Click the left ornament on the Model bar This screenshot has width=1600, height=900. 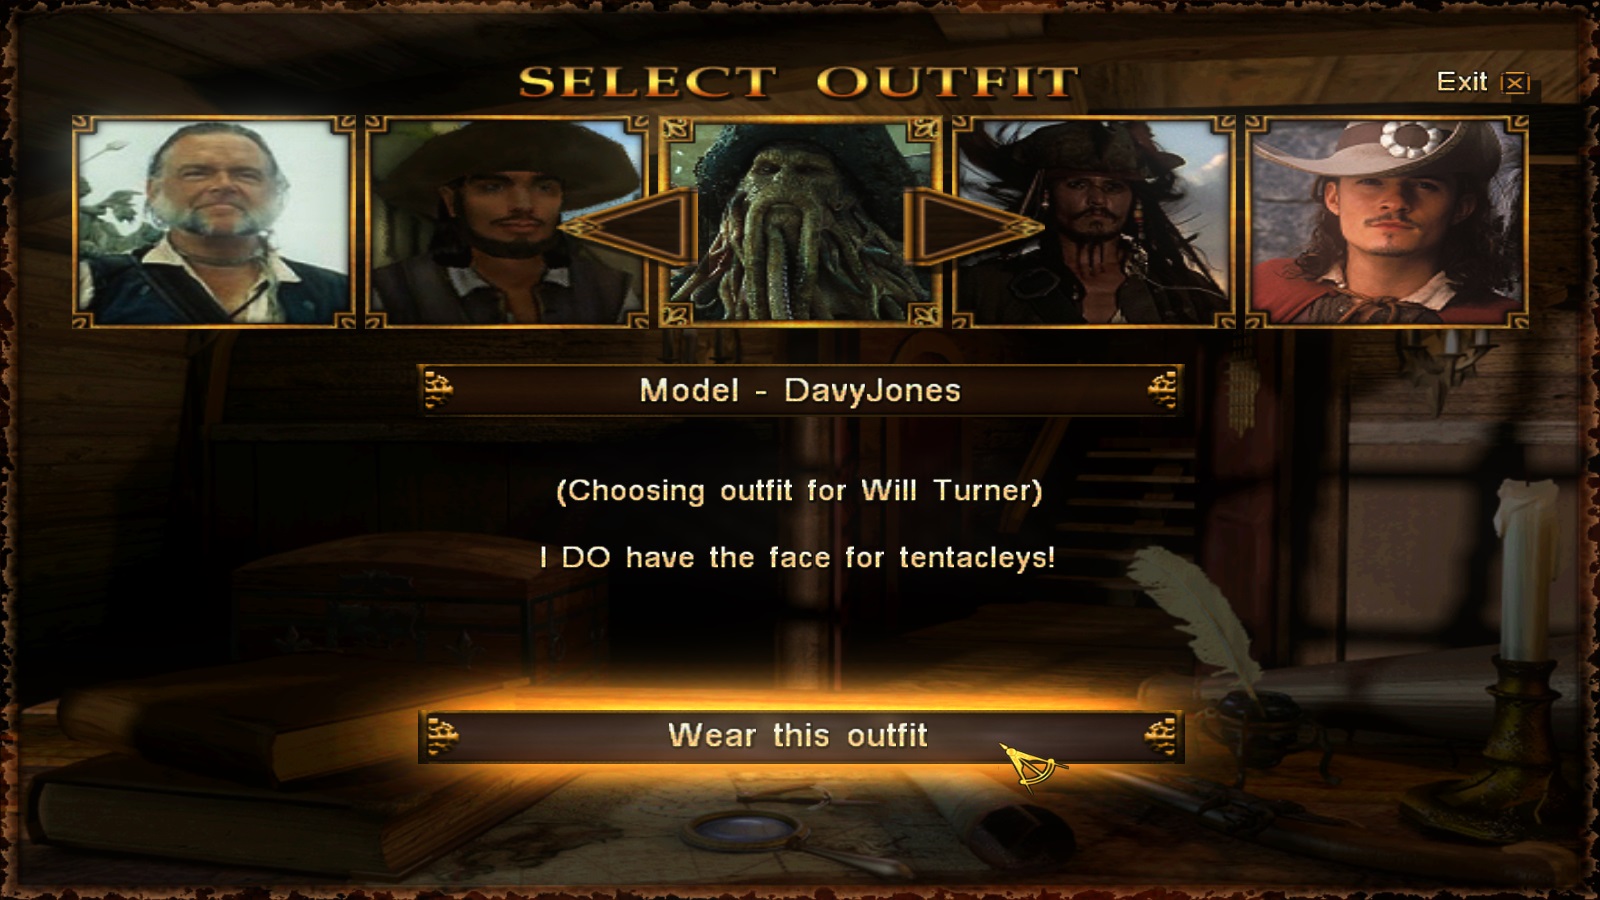point(439,390)
